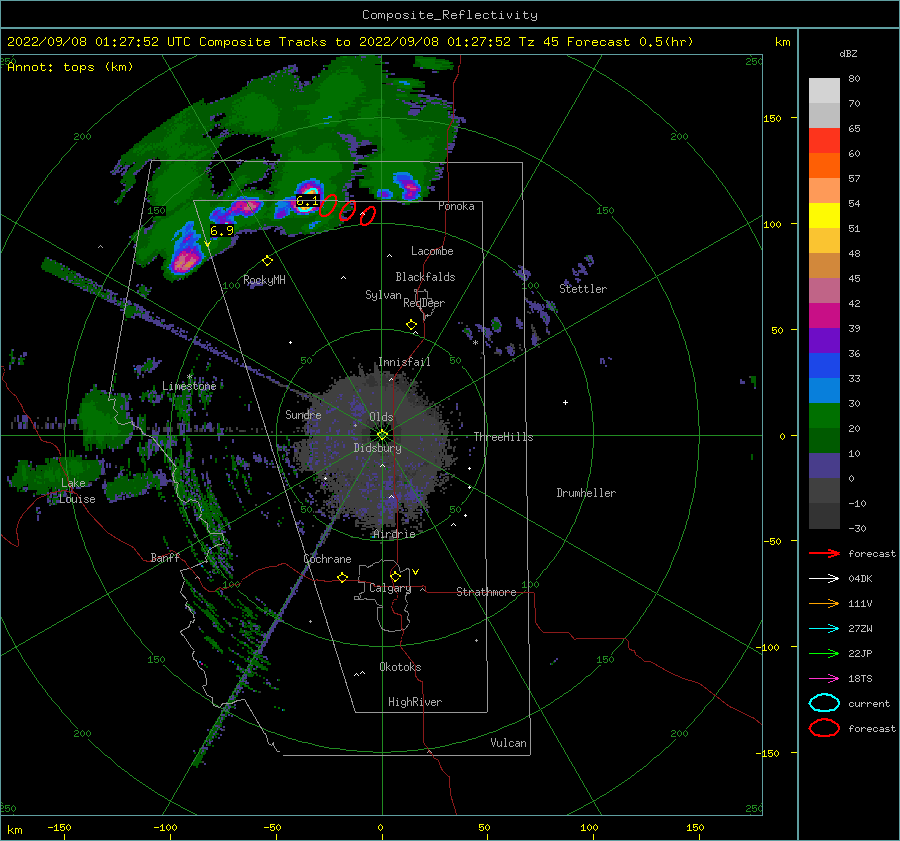Click the Strathmore town label
The height and width of the screenshot is (841, 900).
point(486,592)
